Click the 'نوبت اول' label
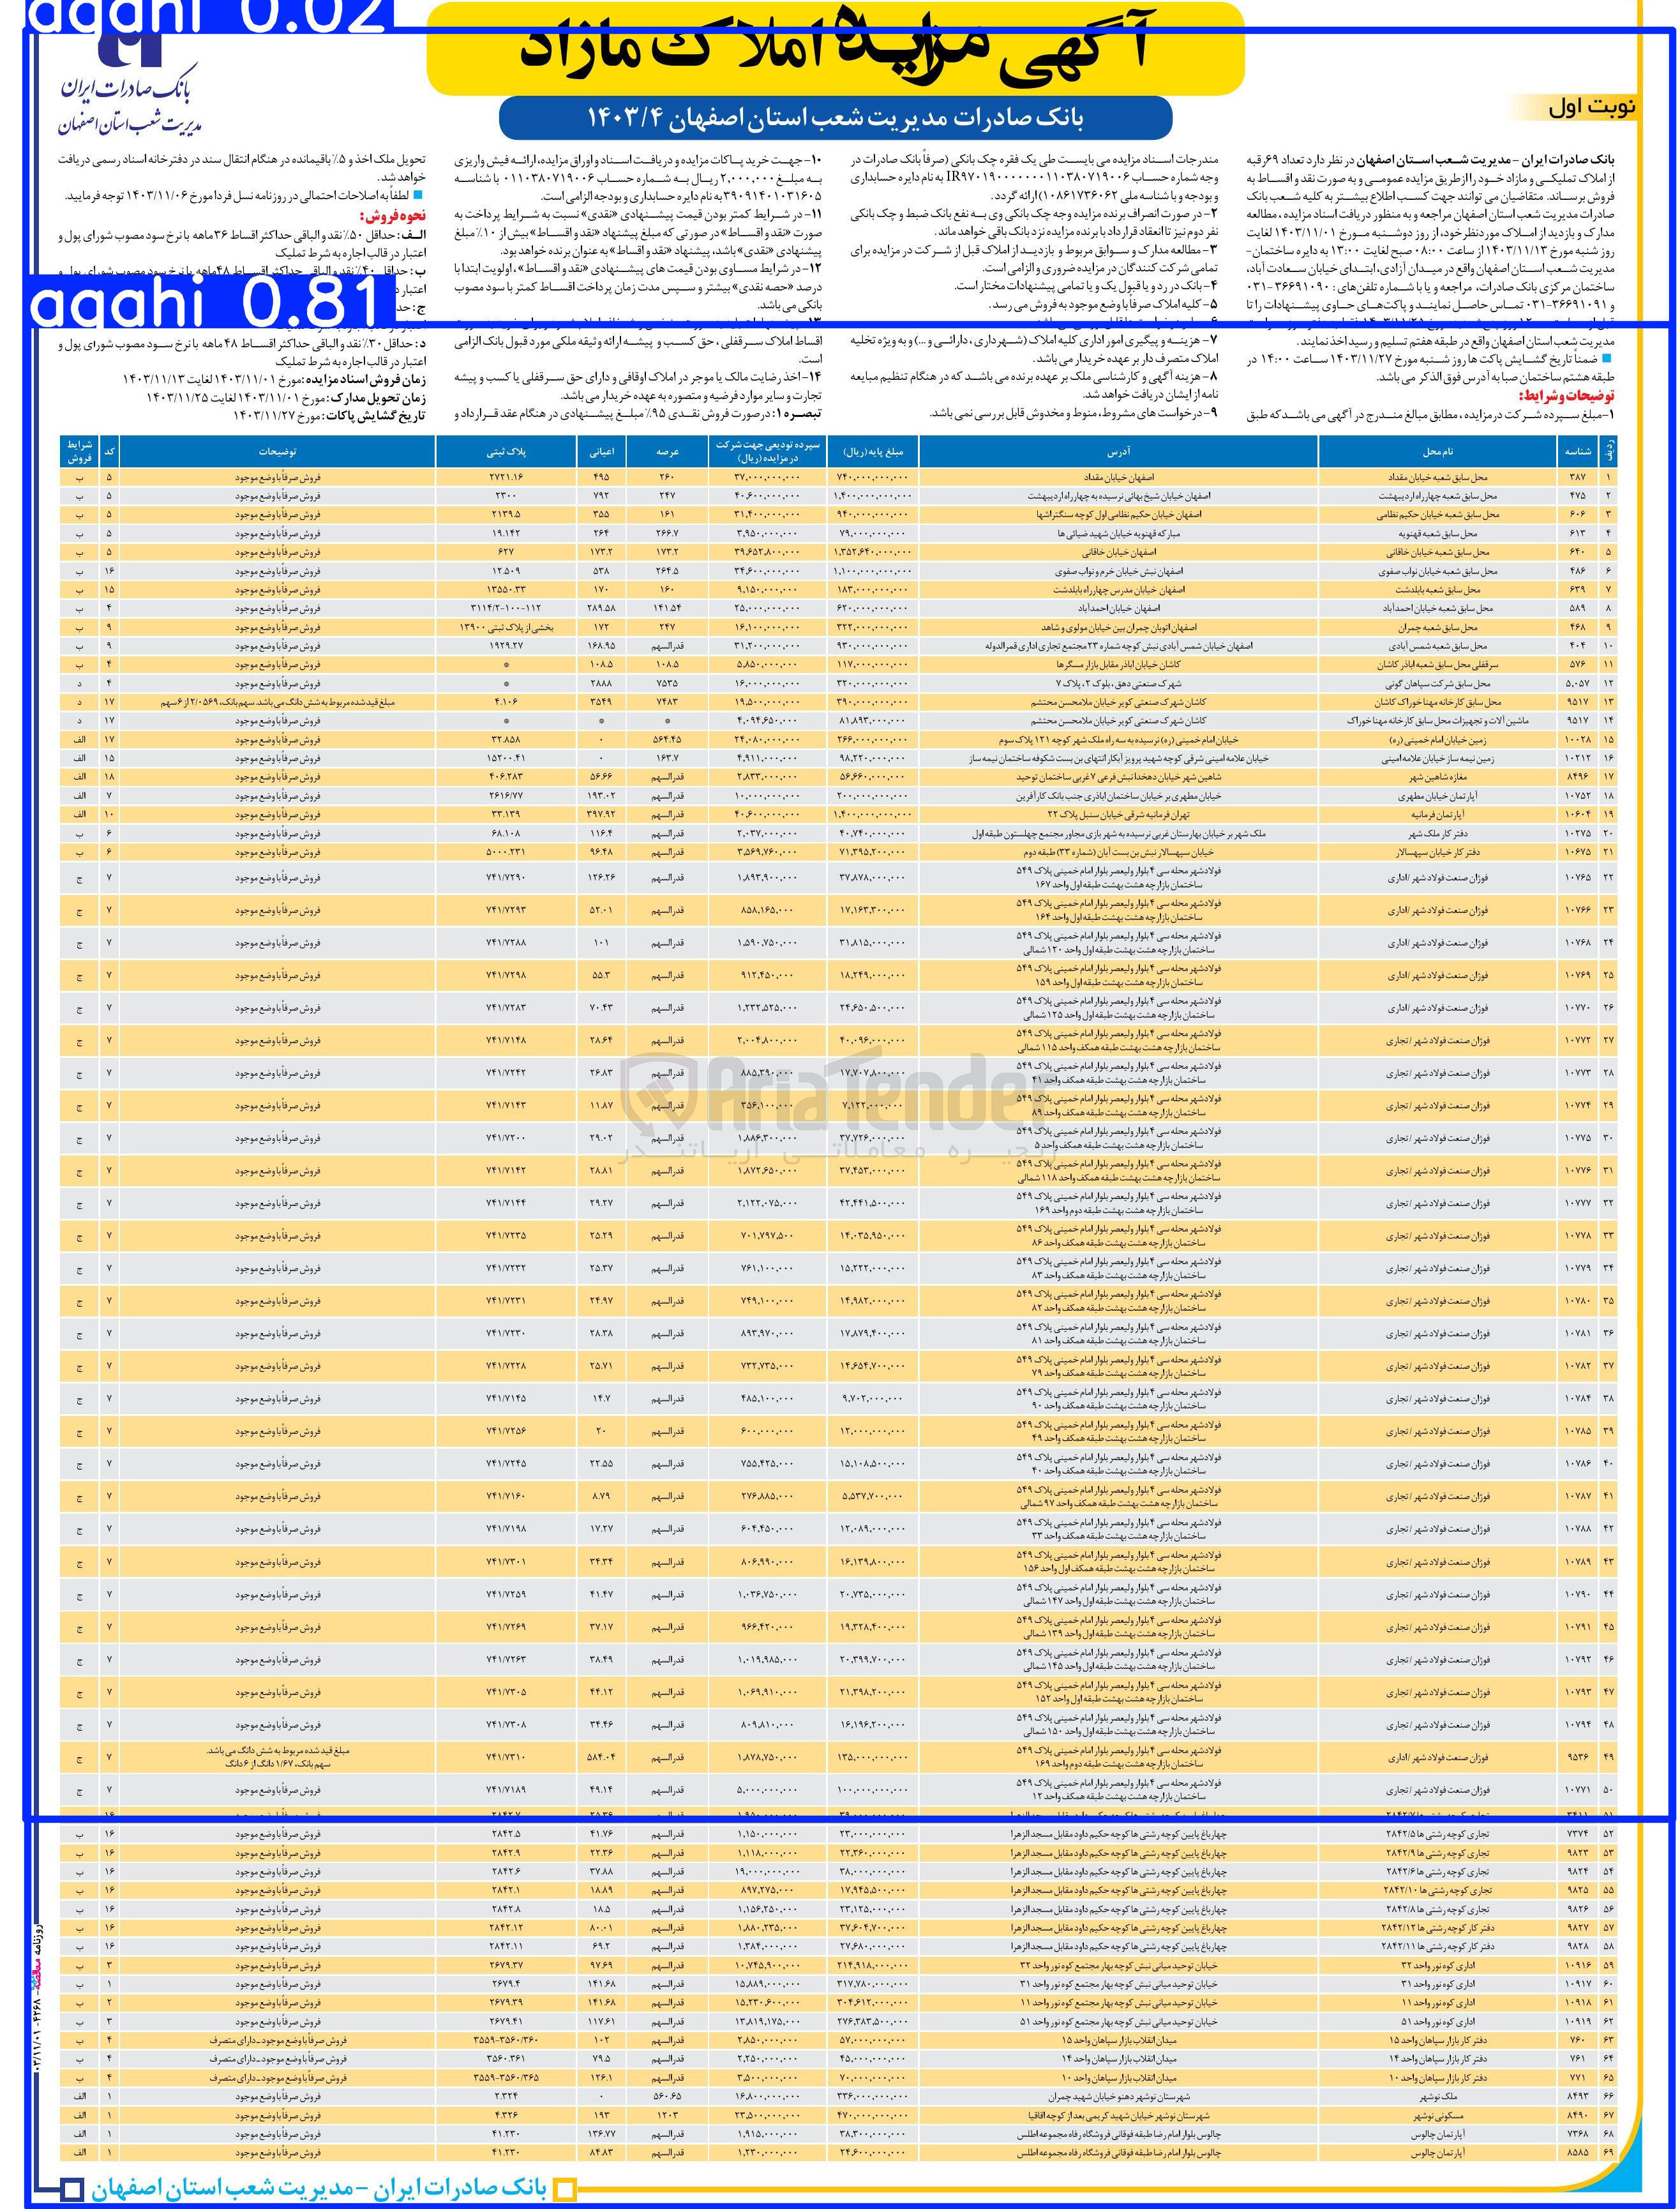 pos(1591,108)
